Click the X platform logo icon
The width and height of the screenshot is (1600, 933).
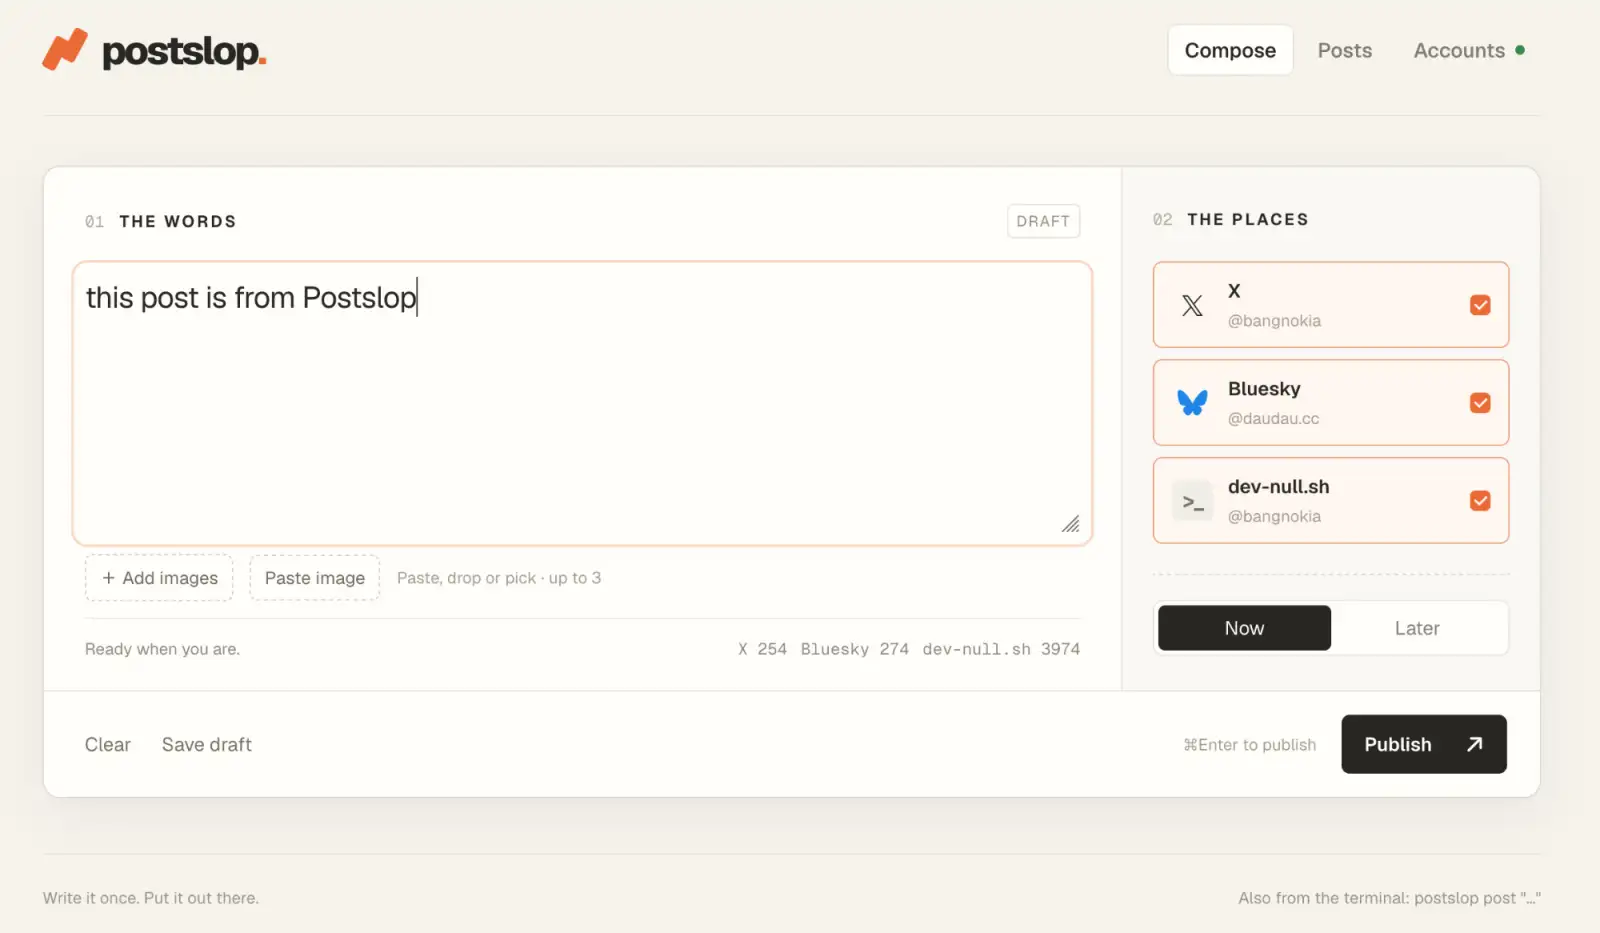point(1192,305)
